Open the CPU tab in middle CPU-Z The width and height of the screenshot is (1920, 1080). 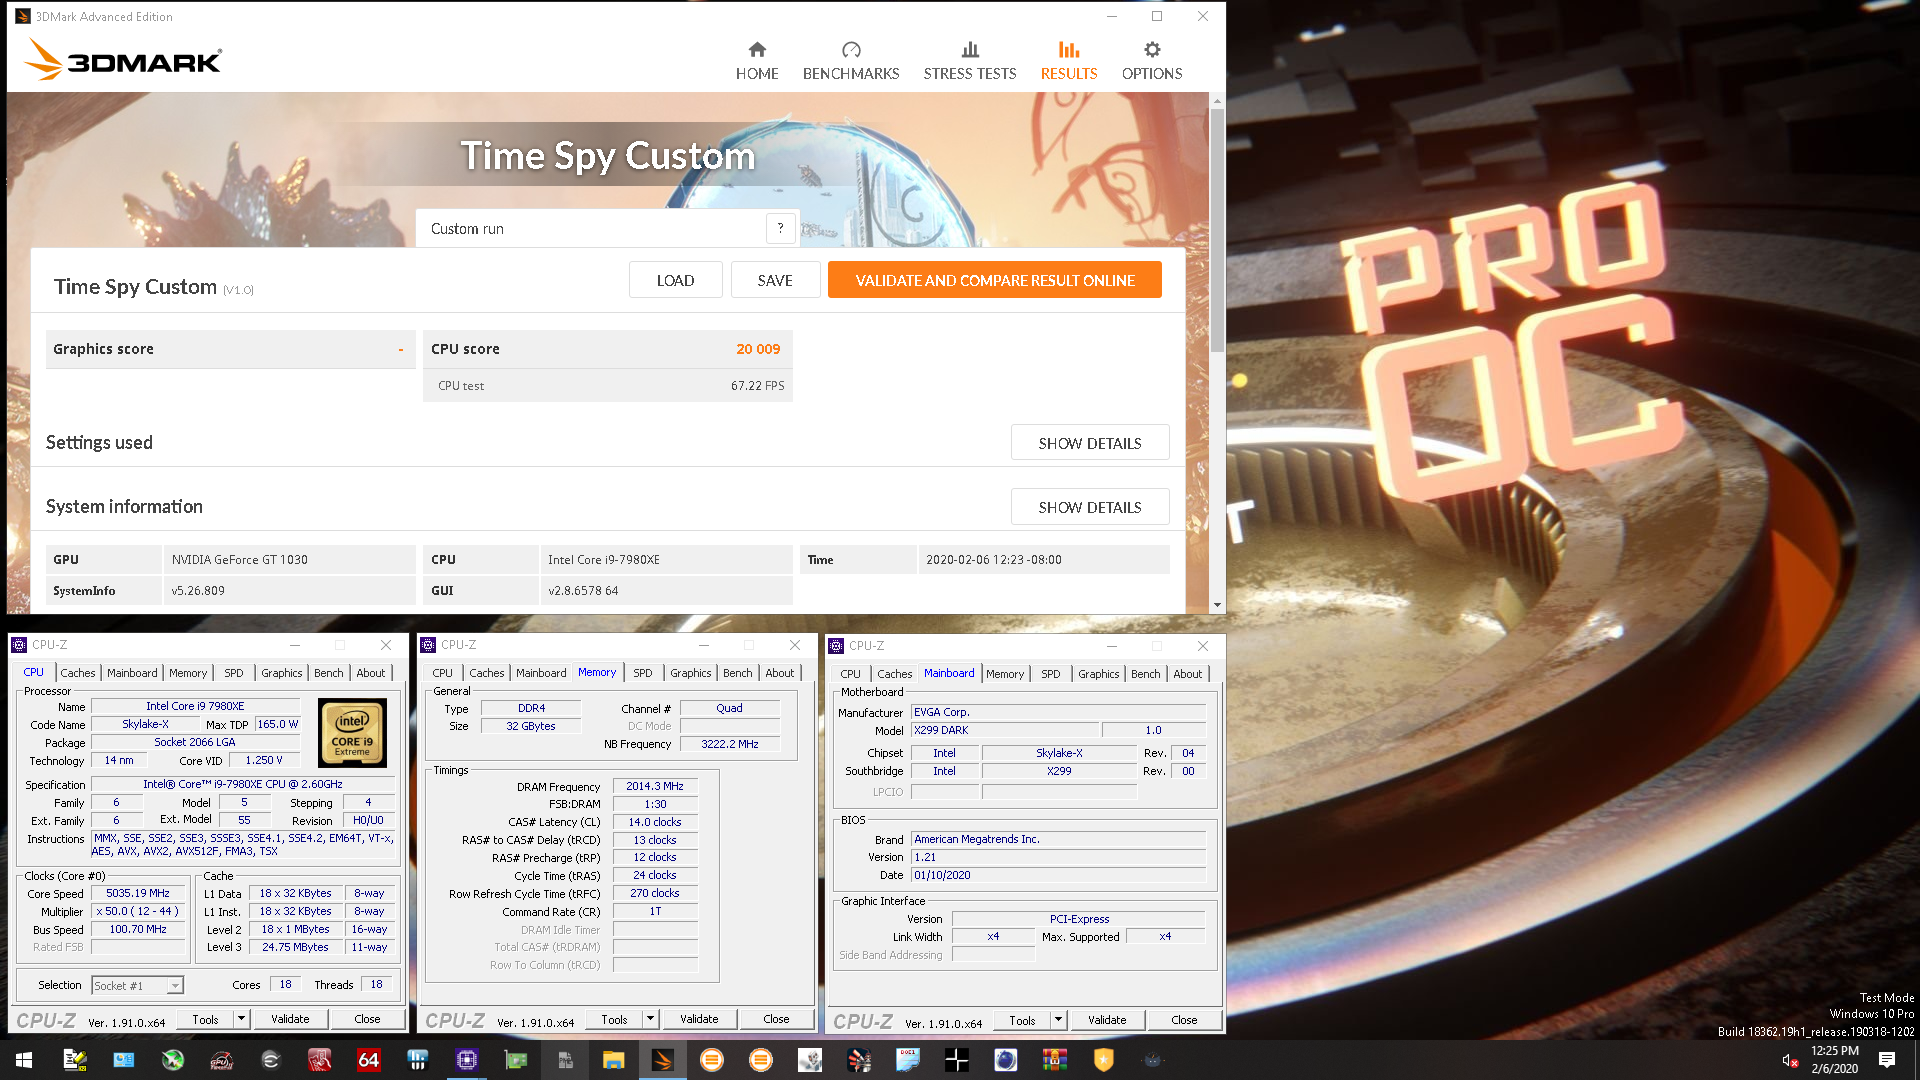pos(443,673)
